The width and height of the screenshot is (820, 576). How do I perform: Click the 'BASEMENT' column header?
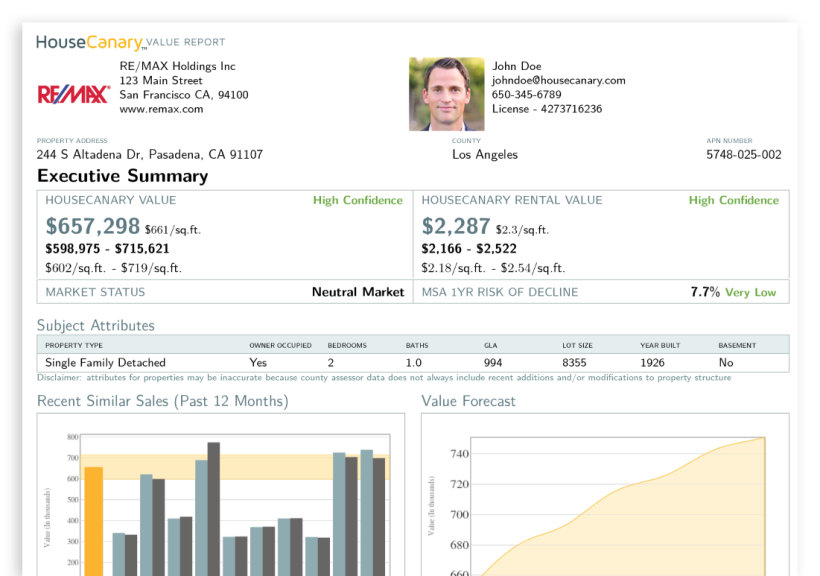click(x=737, y=346)
